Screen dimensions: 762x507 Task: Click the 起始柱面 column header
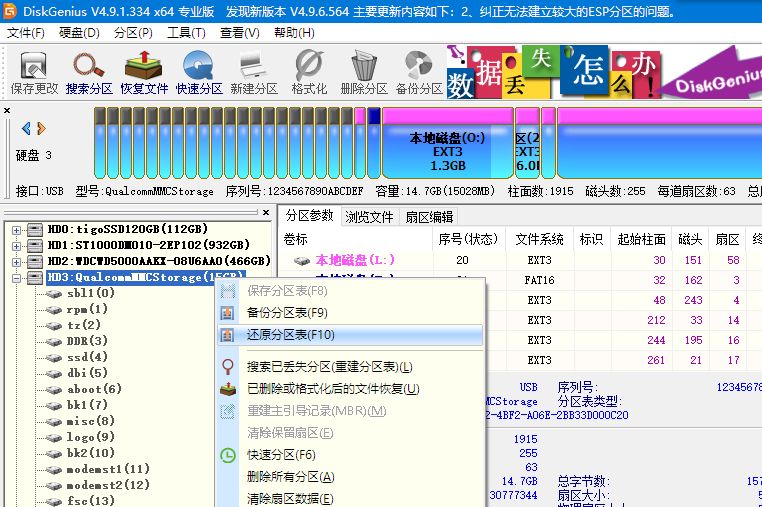[641, 239]
